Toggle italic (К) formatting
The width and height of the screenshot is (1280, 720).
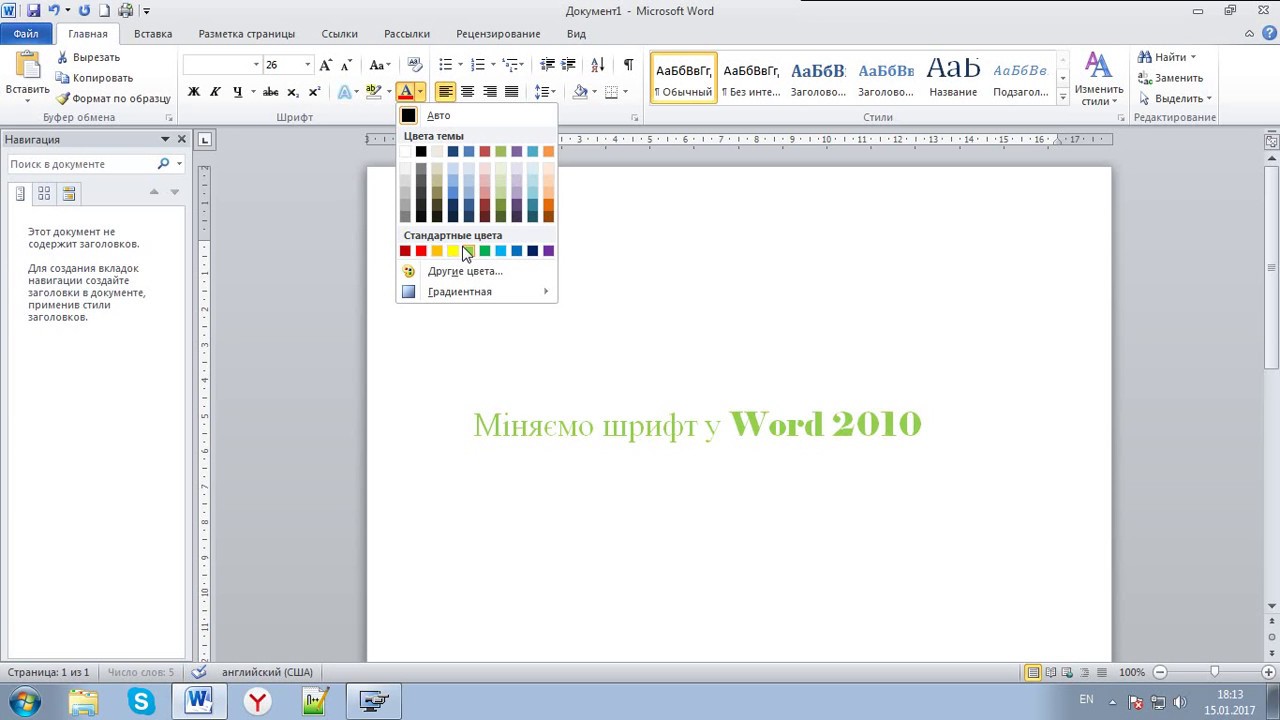[215, 92]
